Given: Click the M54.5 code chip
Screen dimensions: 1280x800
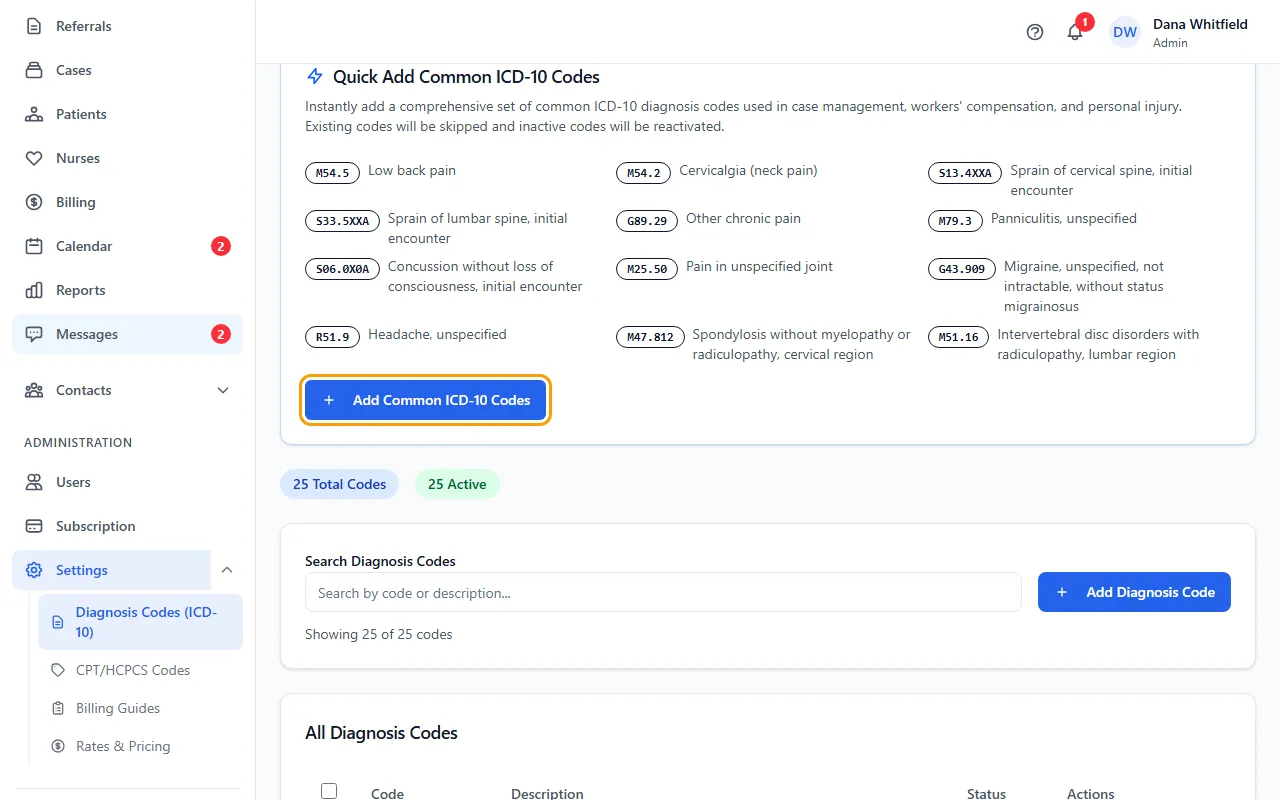Looking at the screenshot, I should 332,173.
